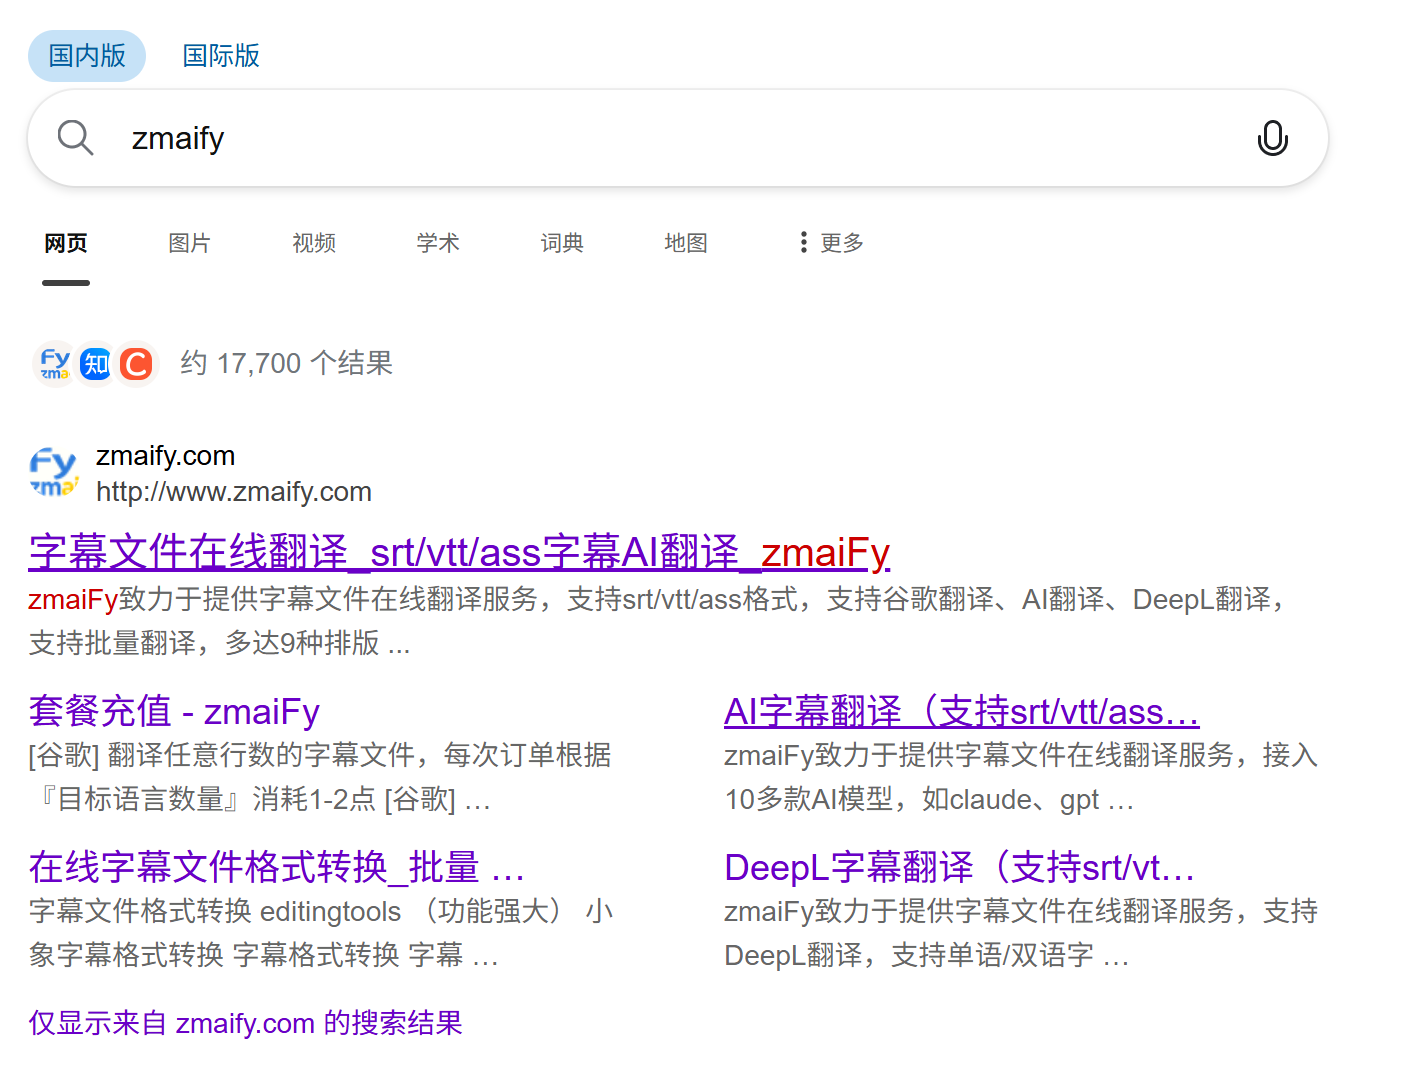The image size is (1424, 1080).
Task: Click 约 17,700 个结果 count text
Action: pyautogui.click(x=287, y=363)
